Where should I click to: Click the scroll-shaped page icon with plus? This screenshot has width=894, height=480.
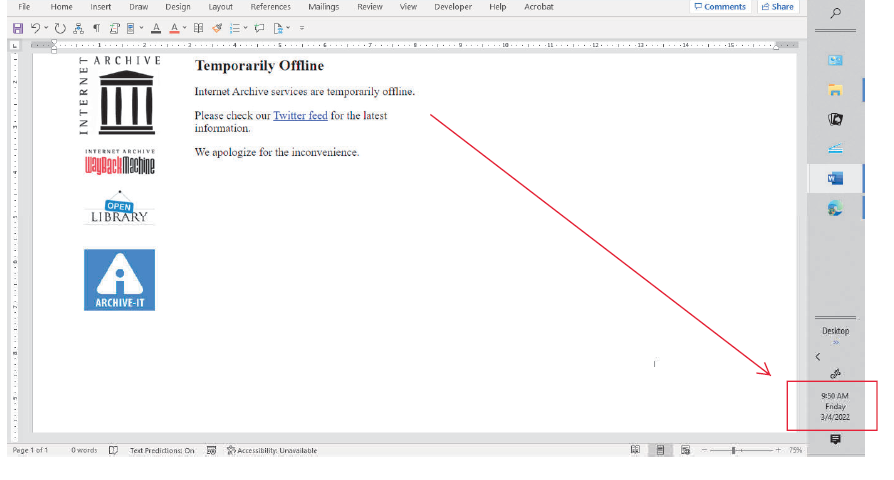pyautogui.click(x=114, y=28)
